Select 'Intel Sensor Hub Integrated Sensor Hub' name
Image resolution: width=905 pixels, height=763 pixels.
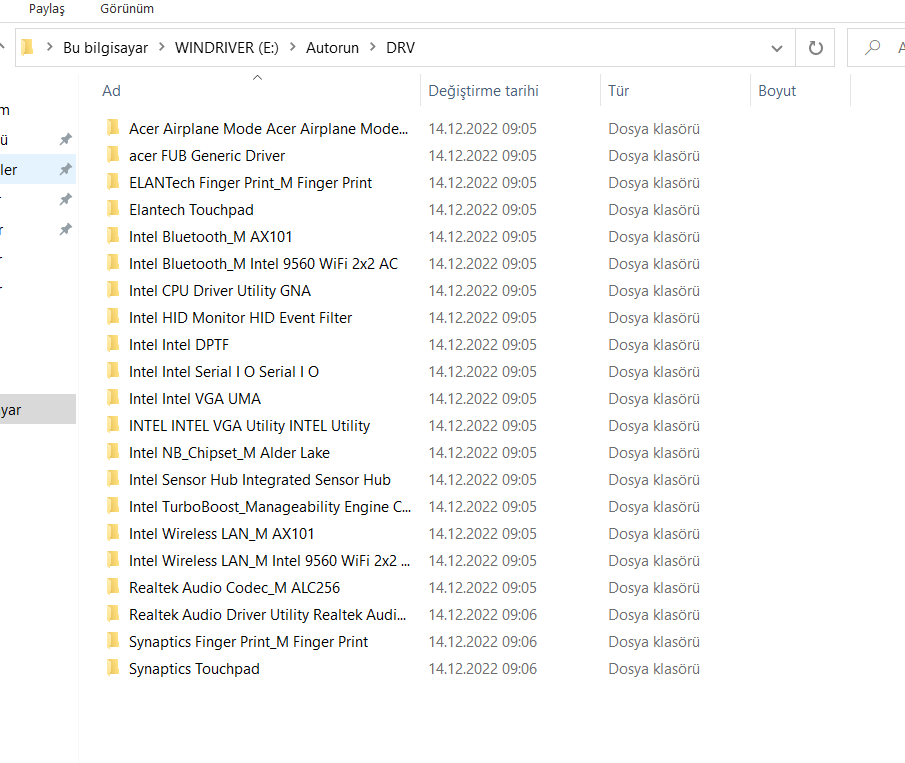tap(260, 480)
